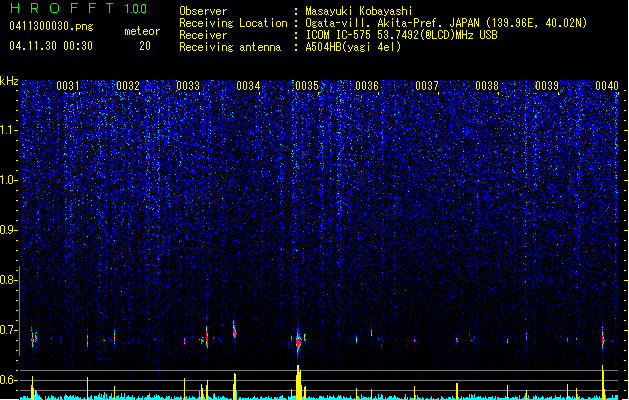
Task: Select receiver text ICOM IC-575 53.7492 MHz USB
Action: [x=402, y=35]
